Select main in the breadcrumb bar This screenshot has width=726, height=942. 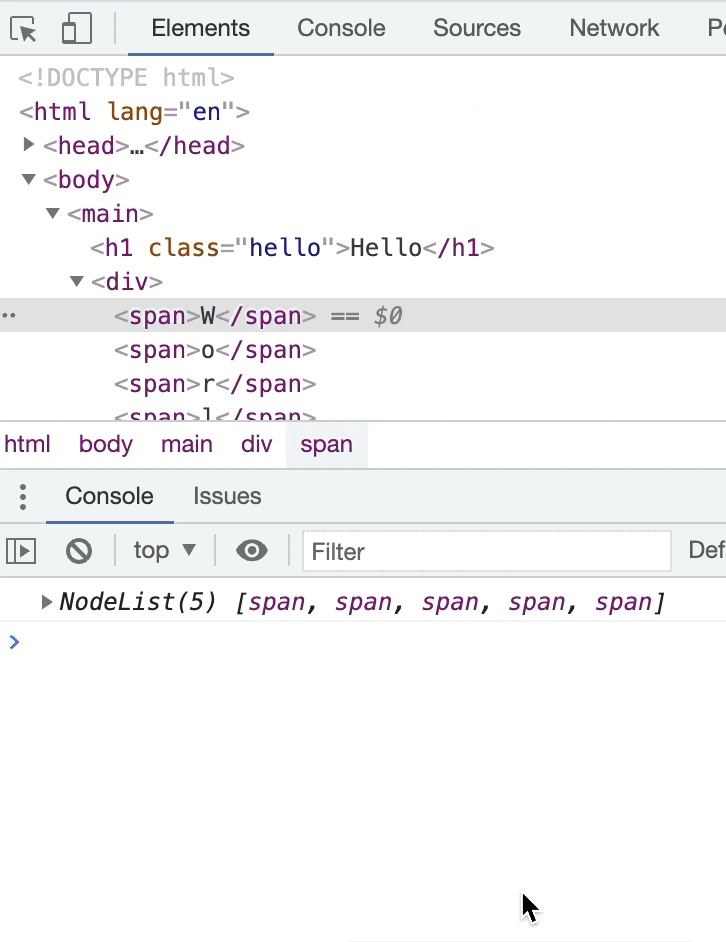[187, 445]
